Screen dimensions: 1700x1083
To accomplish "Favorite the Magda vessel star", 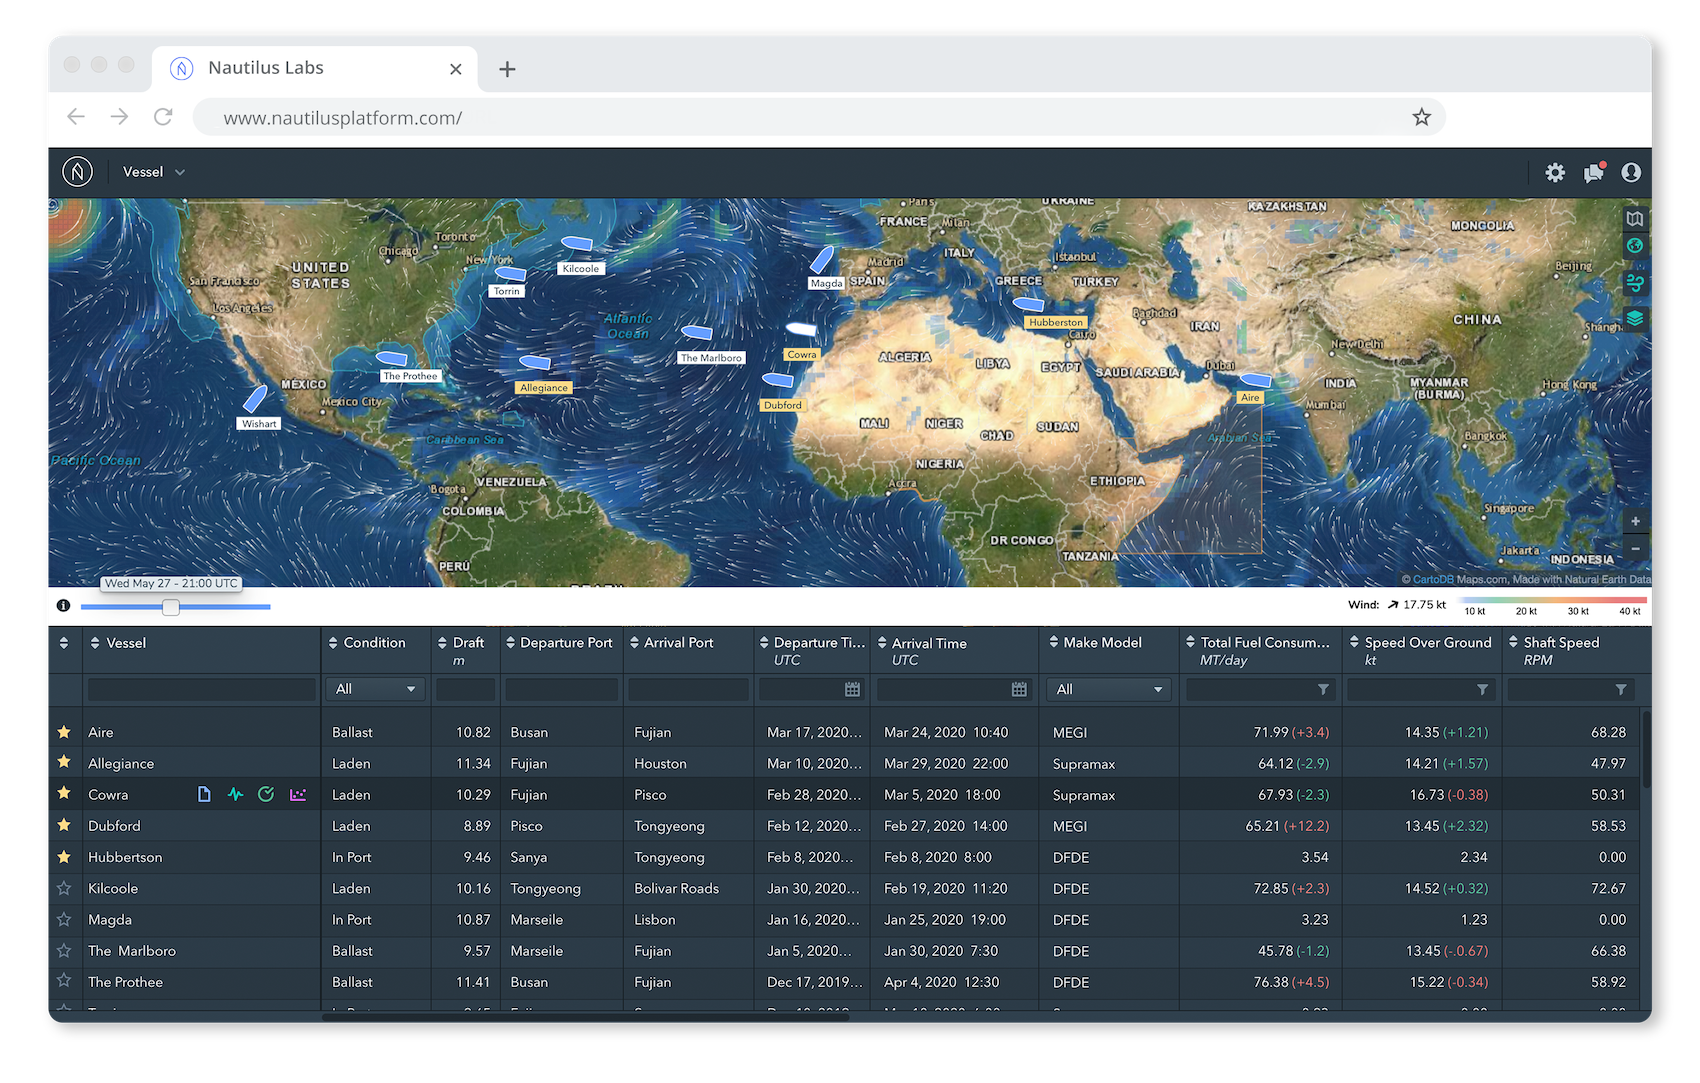I will tap(64, 919).
